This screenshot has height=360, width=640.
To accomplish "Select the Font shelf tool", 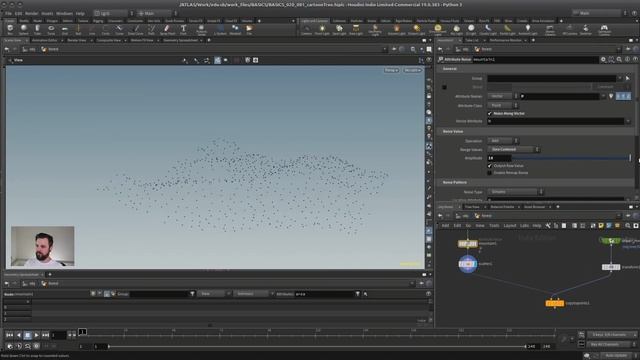I will 183,29.
